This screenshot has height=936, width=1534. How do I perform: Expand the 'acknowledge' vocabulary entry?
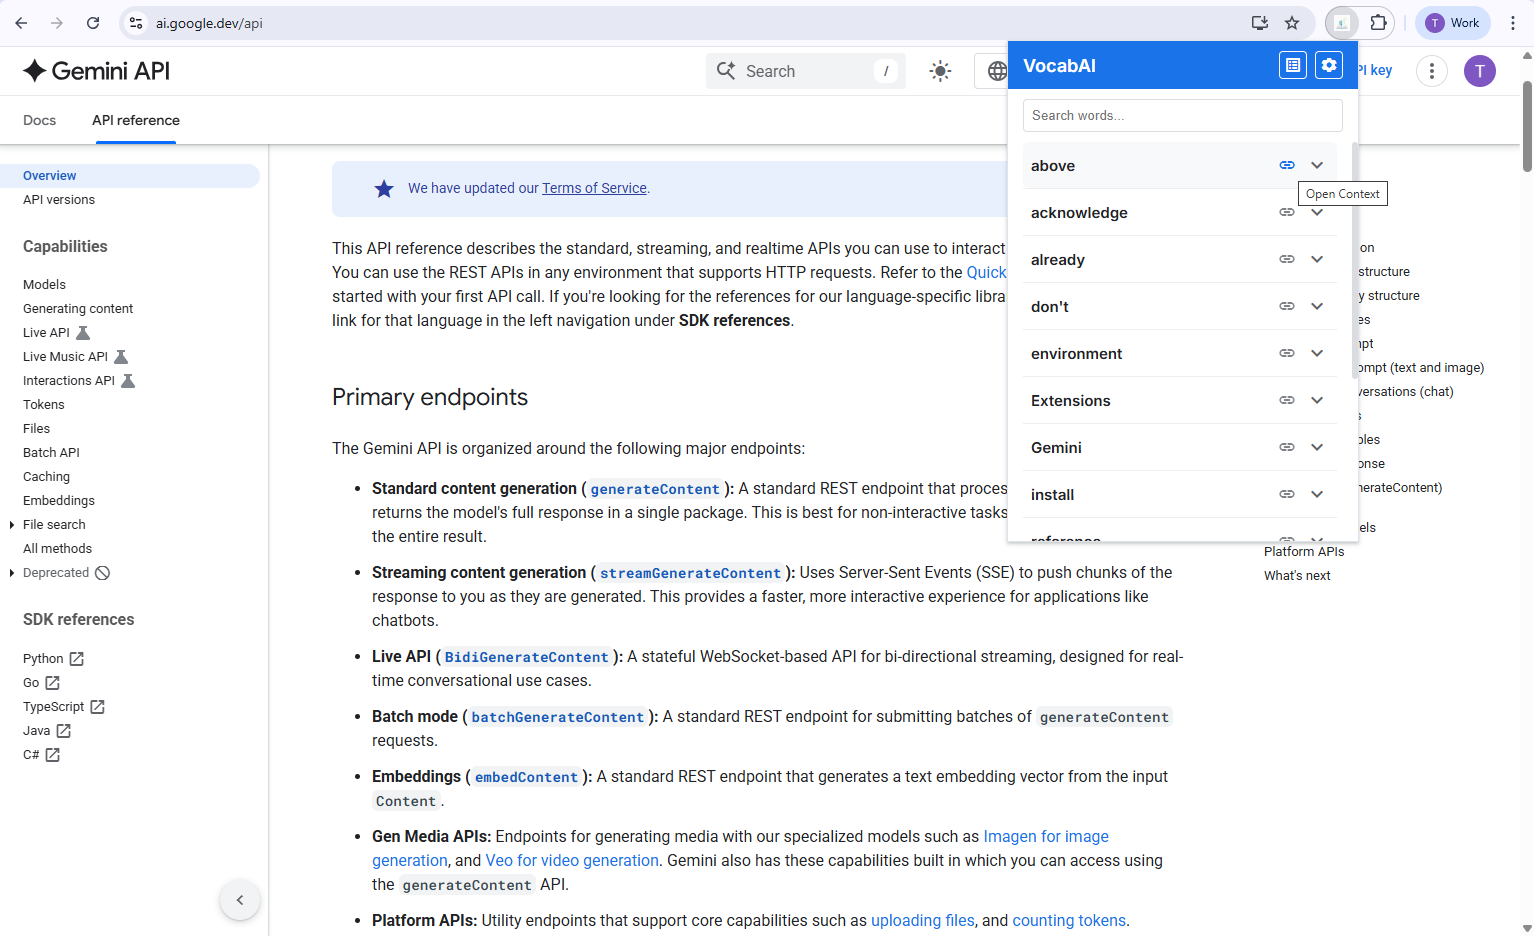(x=1317, y=211)
